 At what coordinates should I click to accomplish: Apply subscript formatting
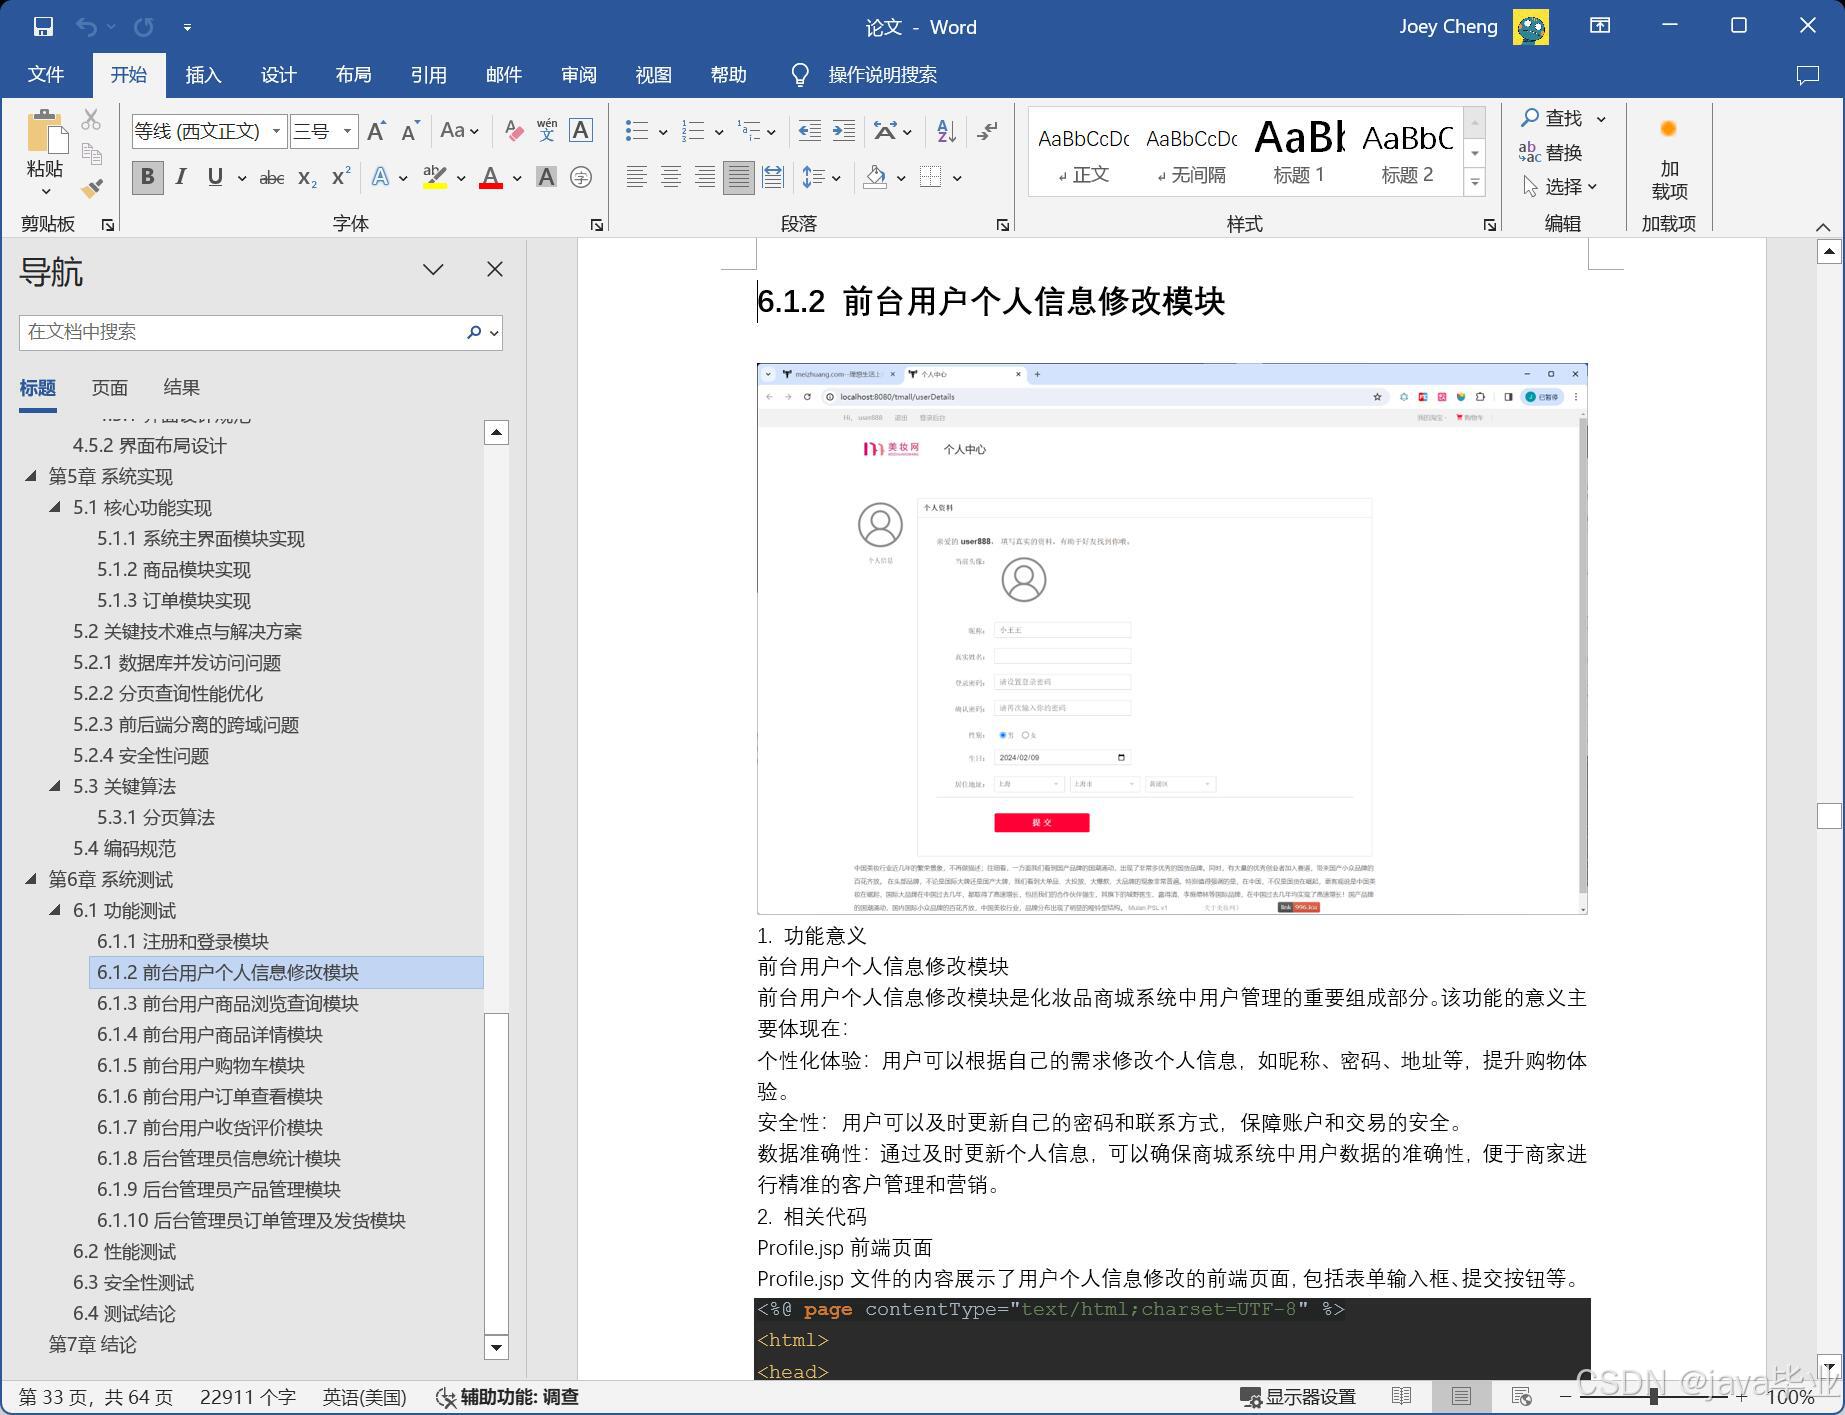[x=307, y=178]
